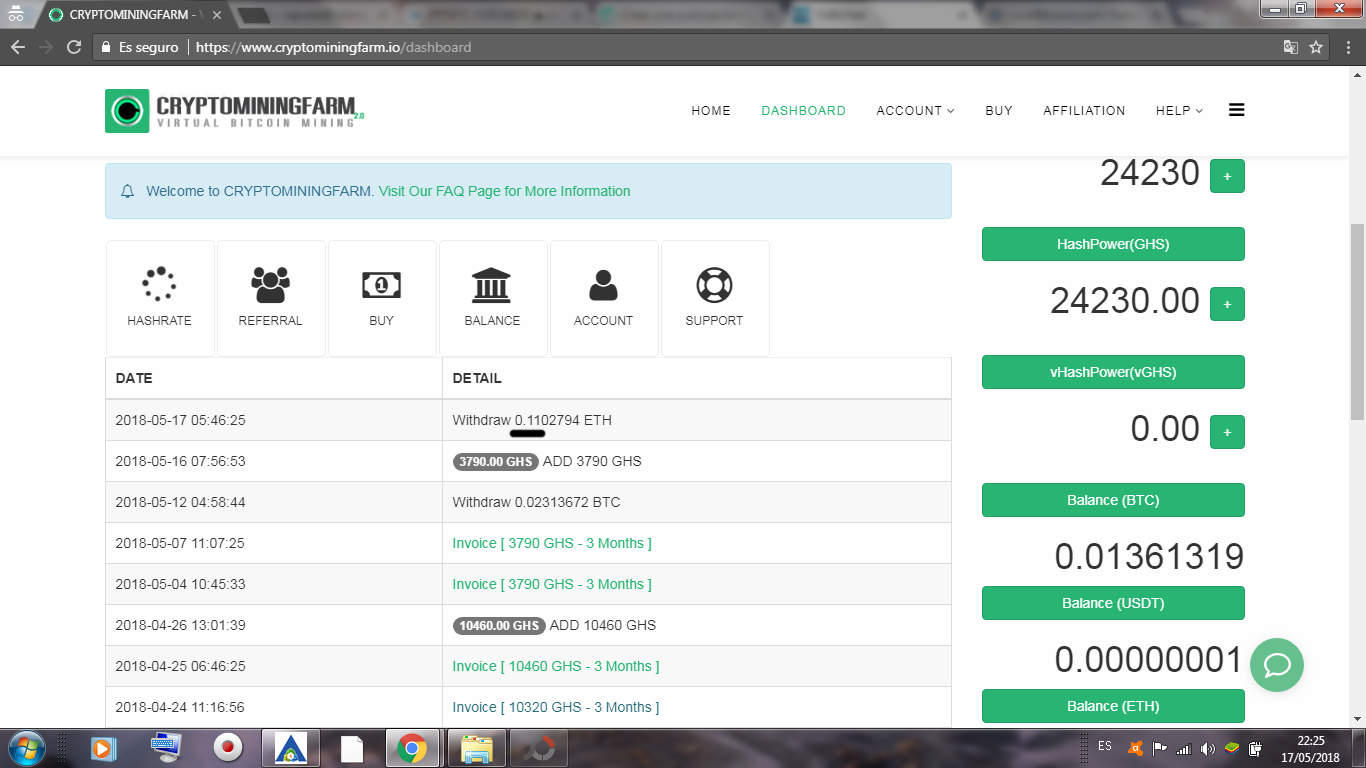1366x768 pixels.
Task: Open BUY in top navigation
Action: (999, 111)
